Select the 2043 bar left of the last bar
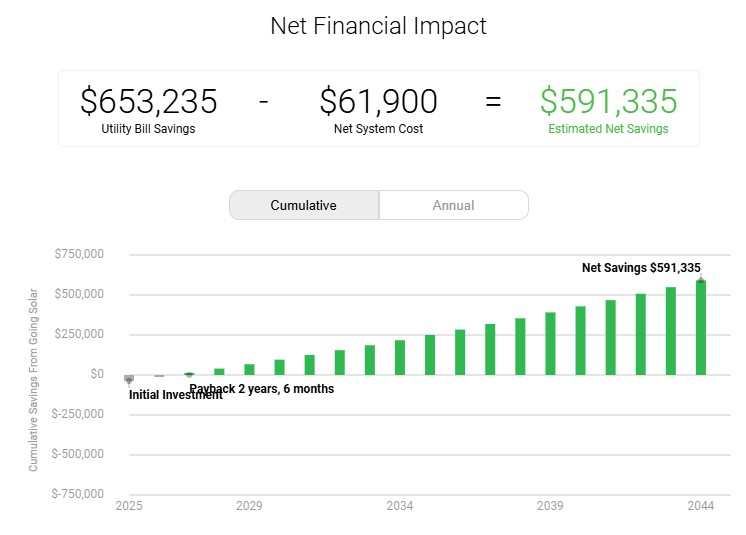This screenshot has width=746, height=535. (671, 331)
